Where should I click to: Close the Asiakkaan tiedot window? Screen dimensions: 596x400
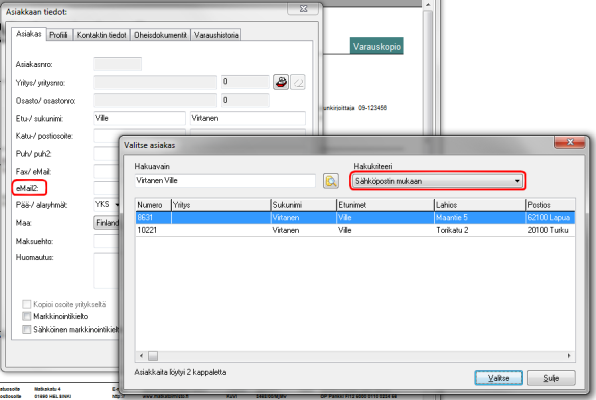pyautogui.click(x=303, y=8)
